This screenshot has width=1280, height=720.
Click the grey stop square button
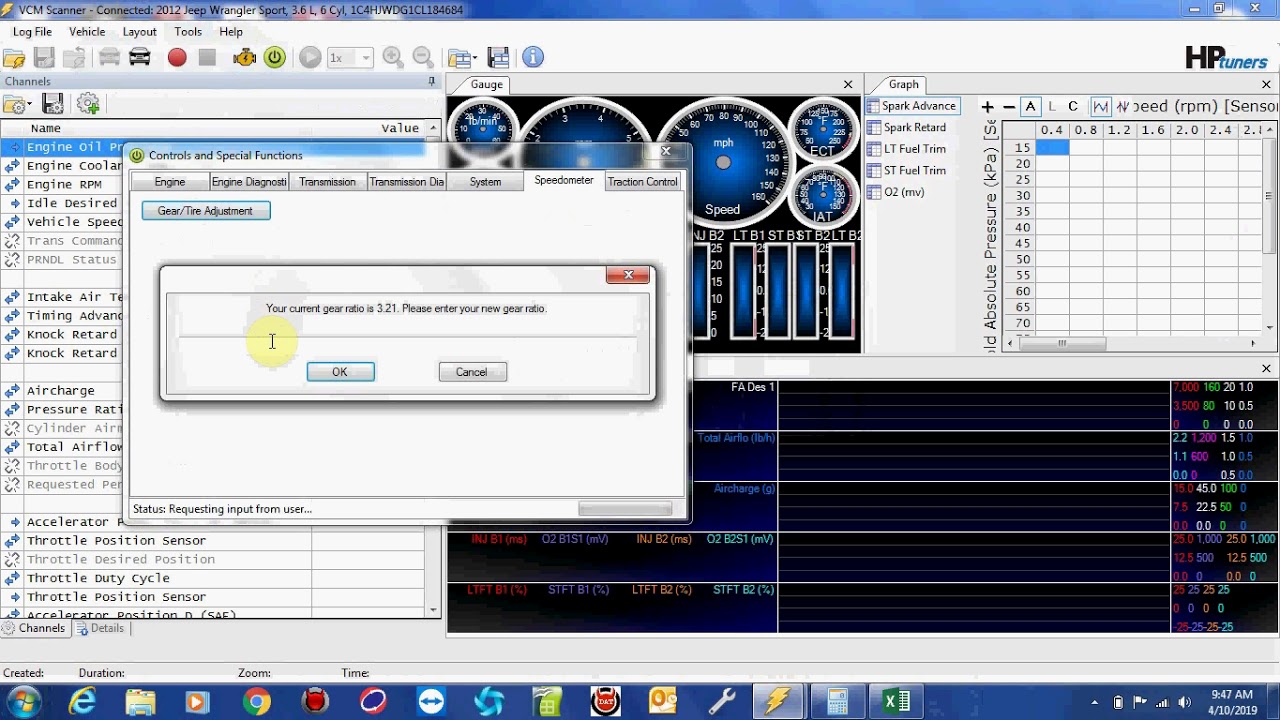[x=207, y=58]
